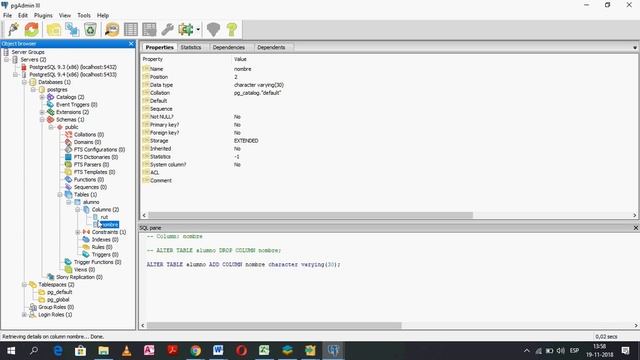Select Views (0) tree item
This screenshot has width=640, height=360.
[x=84, y=269]
